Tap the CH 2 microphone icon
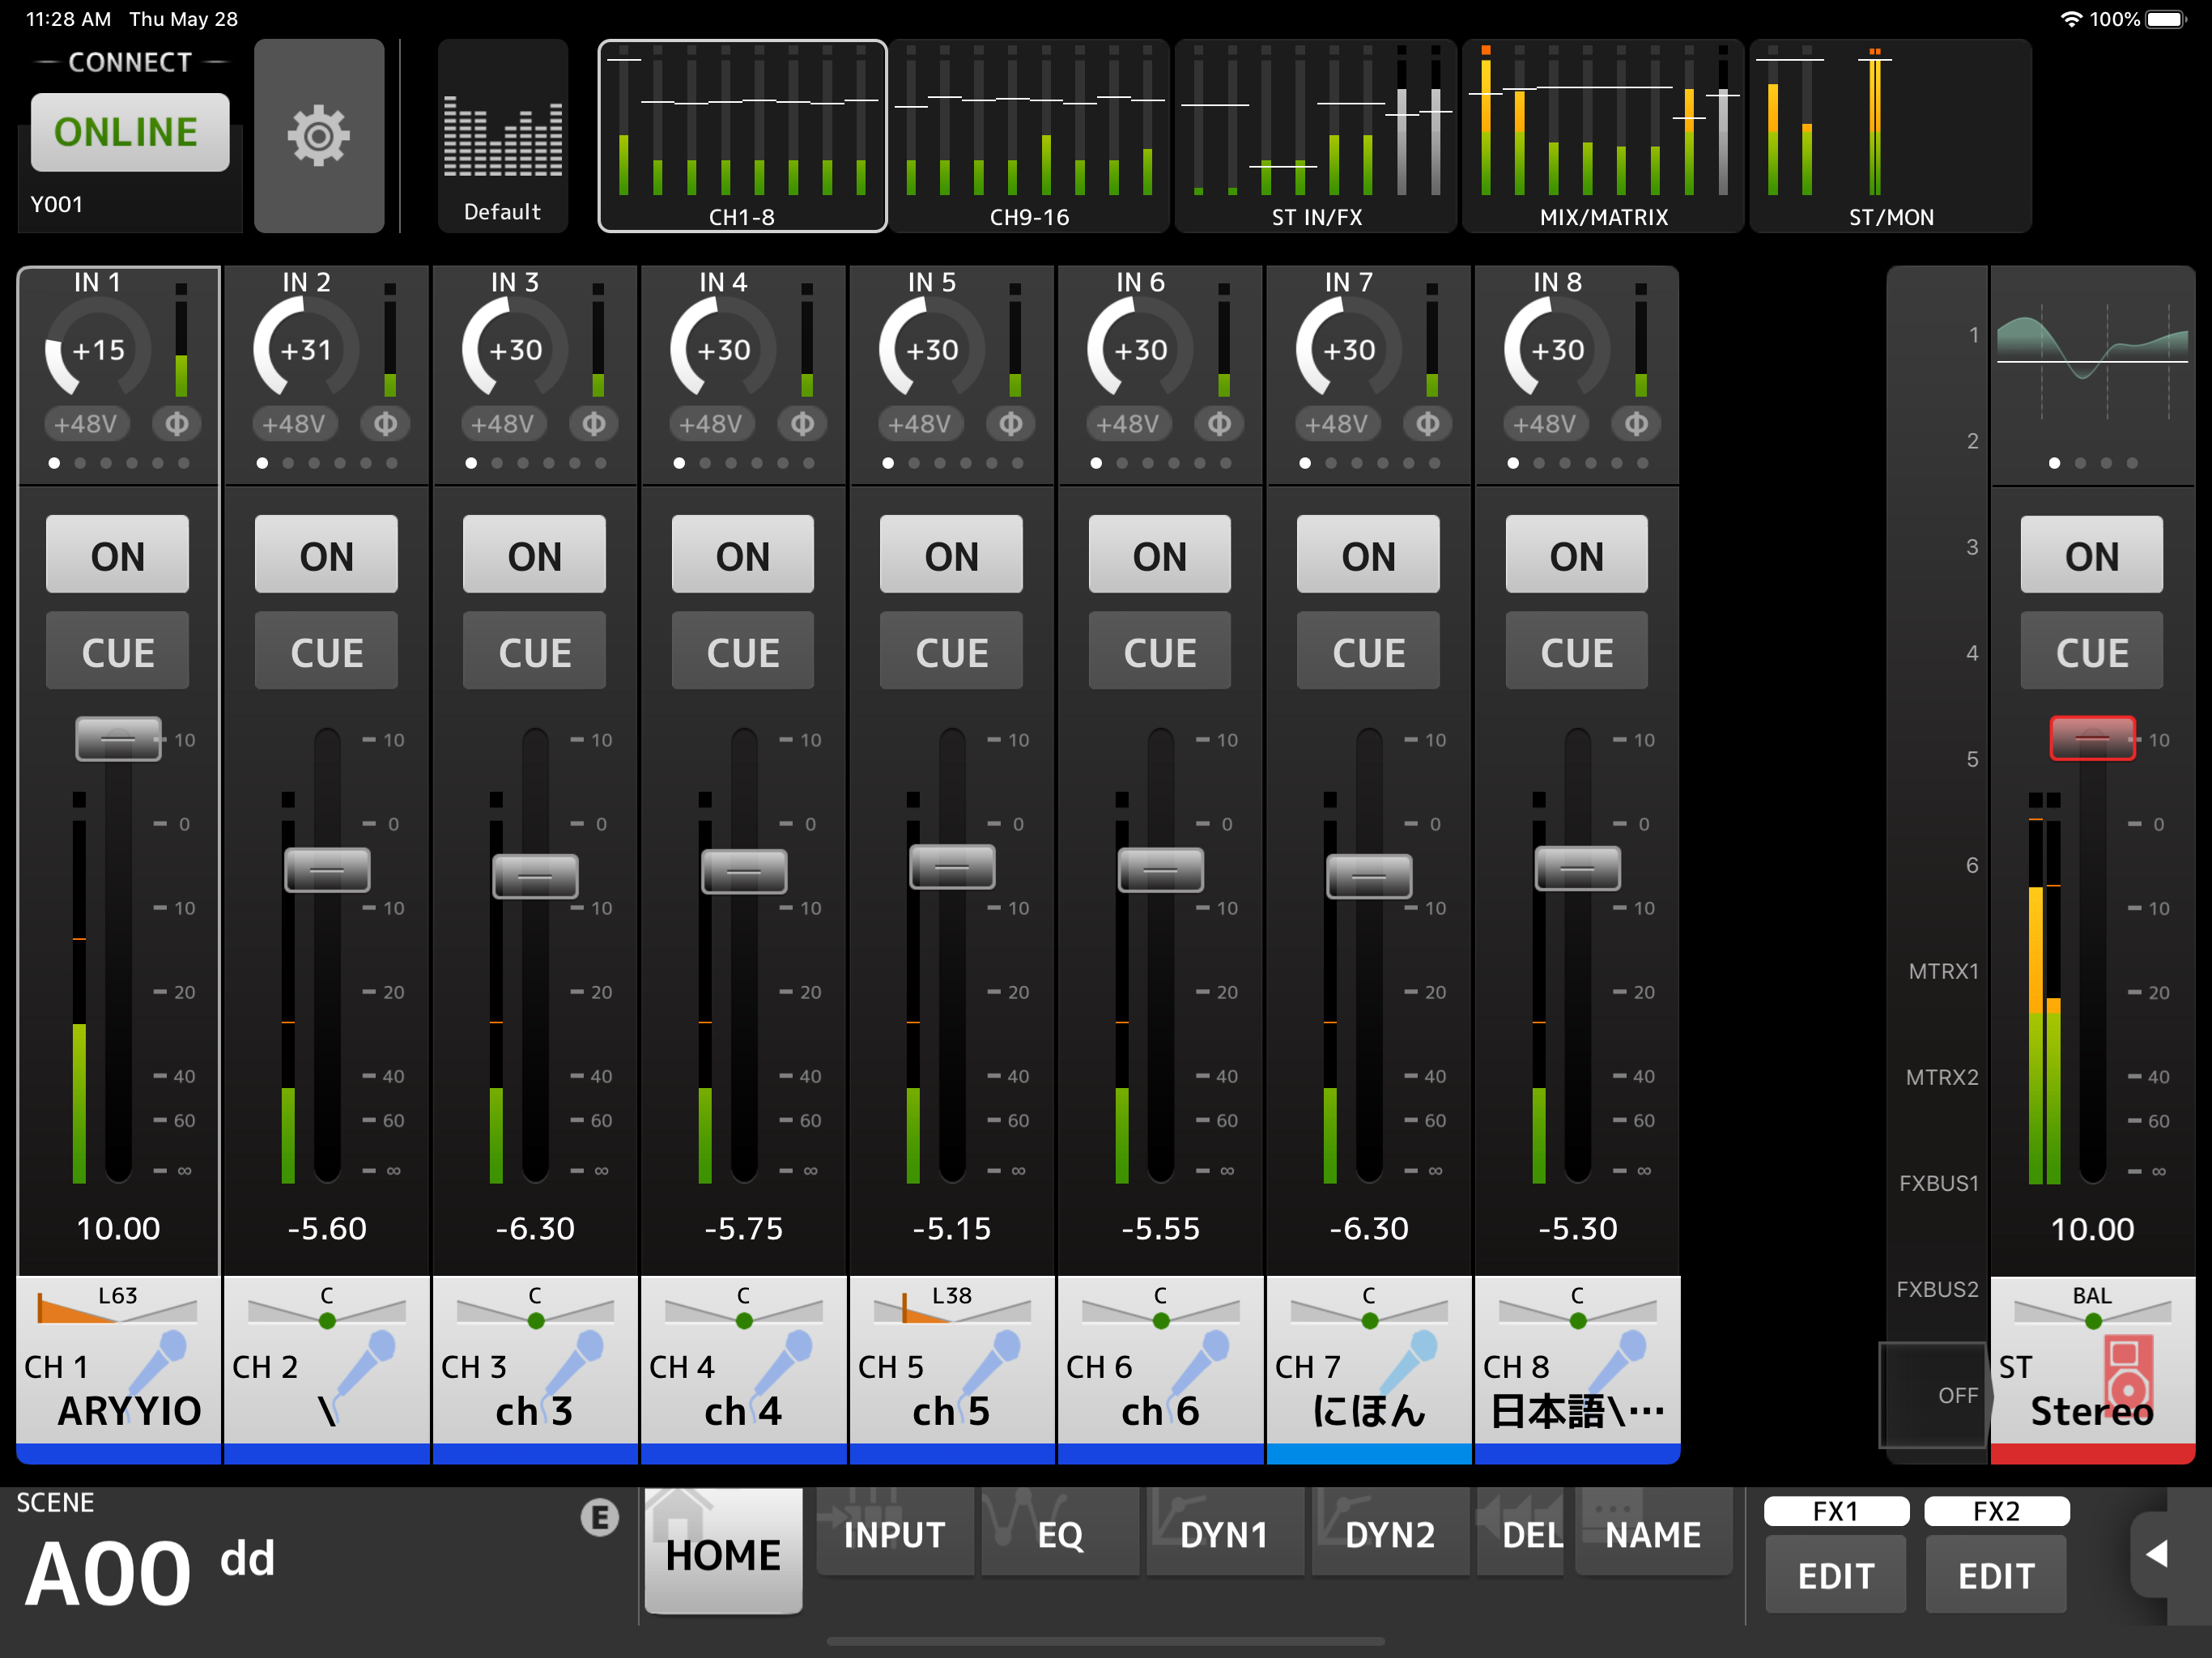This screenshot has width=2212, height=1658. coord(365,1365)
